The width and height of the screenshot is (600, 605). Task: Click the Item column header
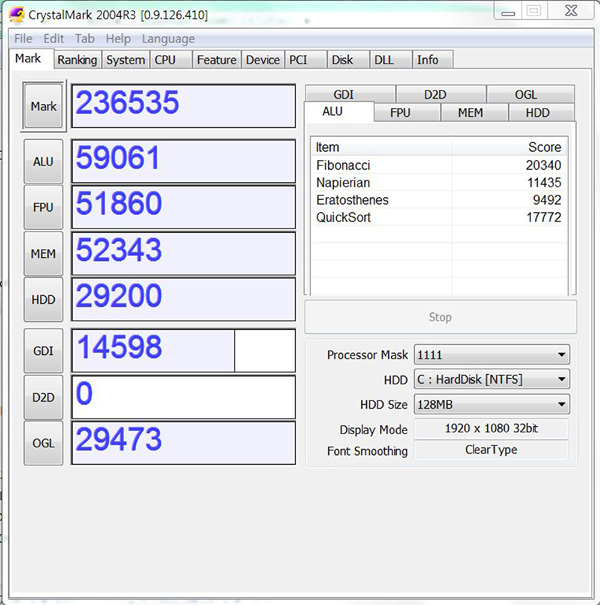[x=381, y=147]
